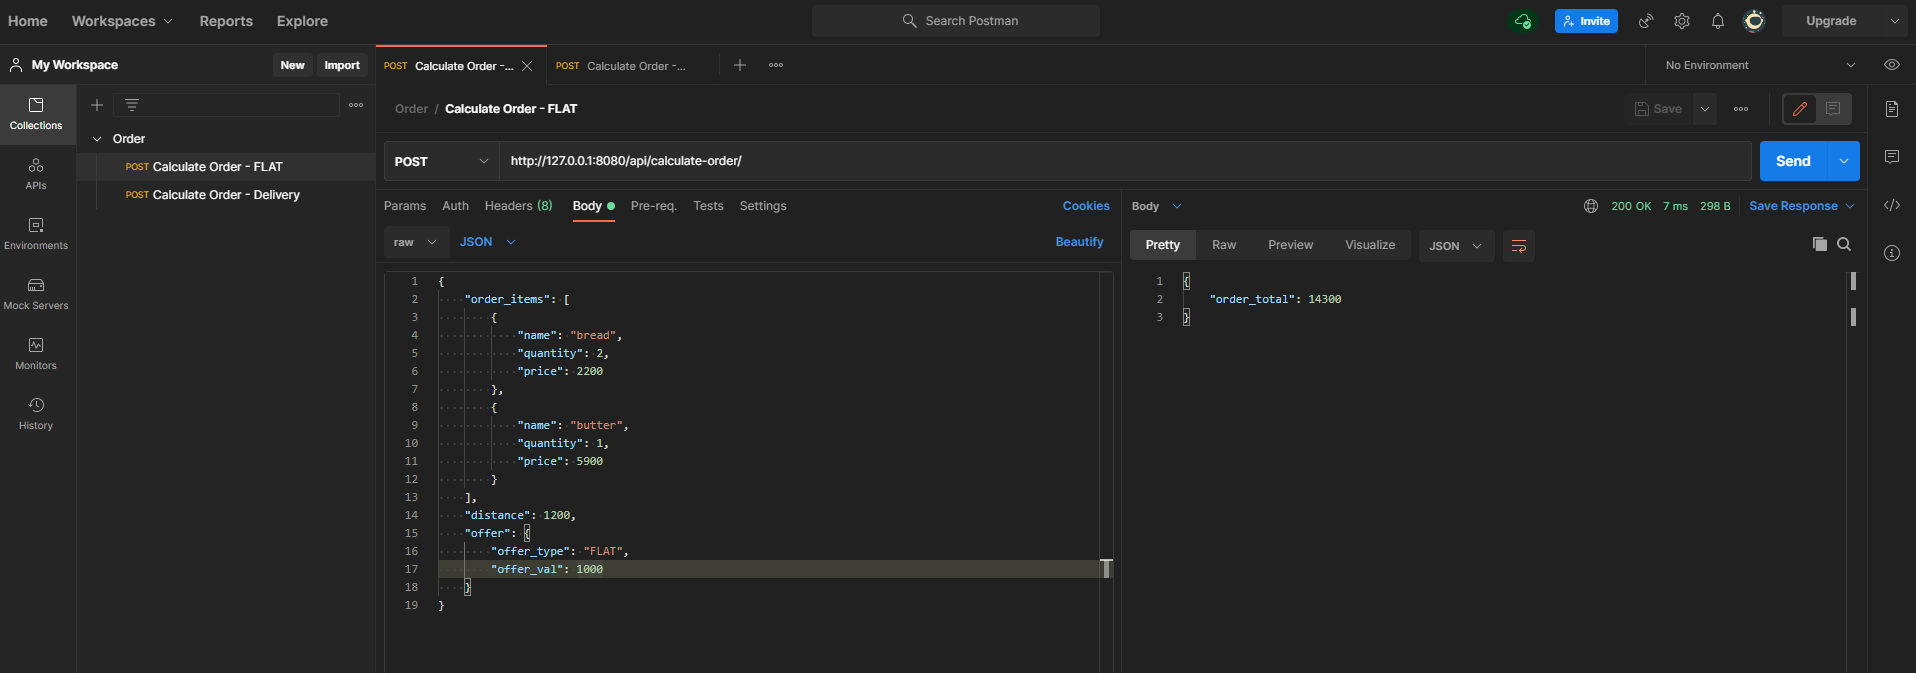Send the request

(1793, 161)
